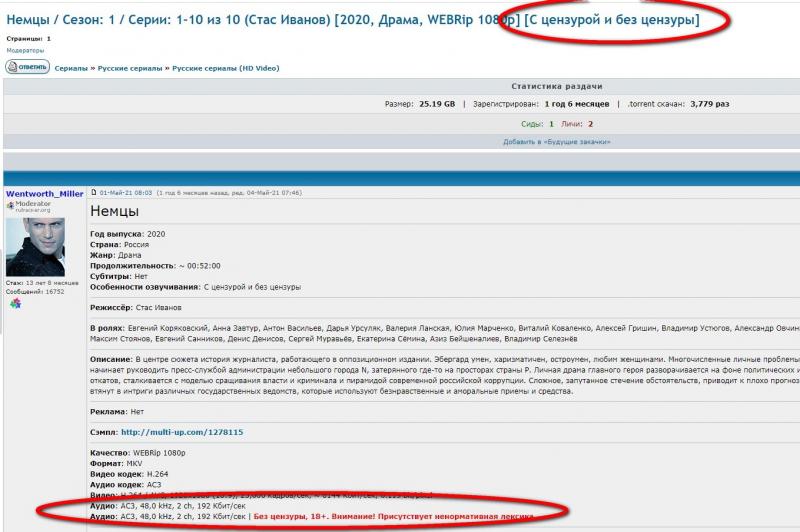Click the 'Ответить' reply button
800x532 pixels.
coord(27,67)
